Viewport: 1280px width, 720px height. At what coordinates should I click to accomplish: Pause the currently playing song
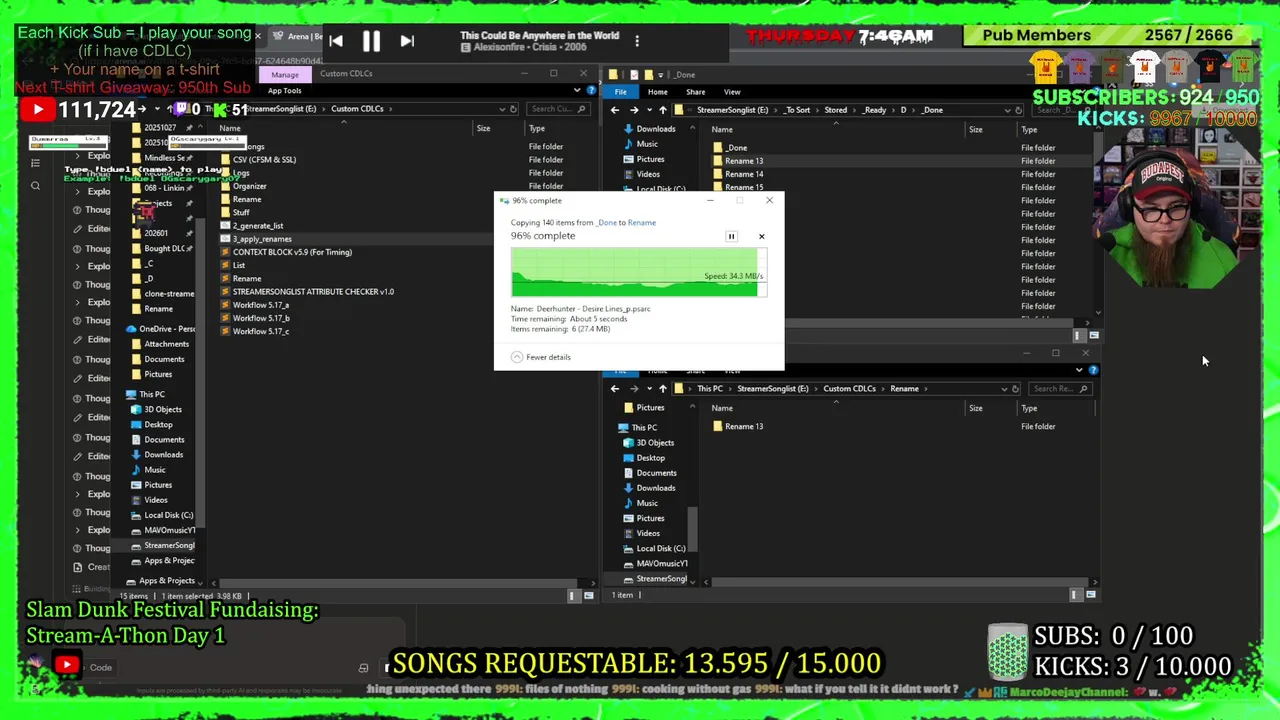point(371,41)
